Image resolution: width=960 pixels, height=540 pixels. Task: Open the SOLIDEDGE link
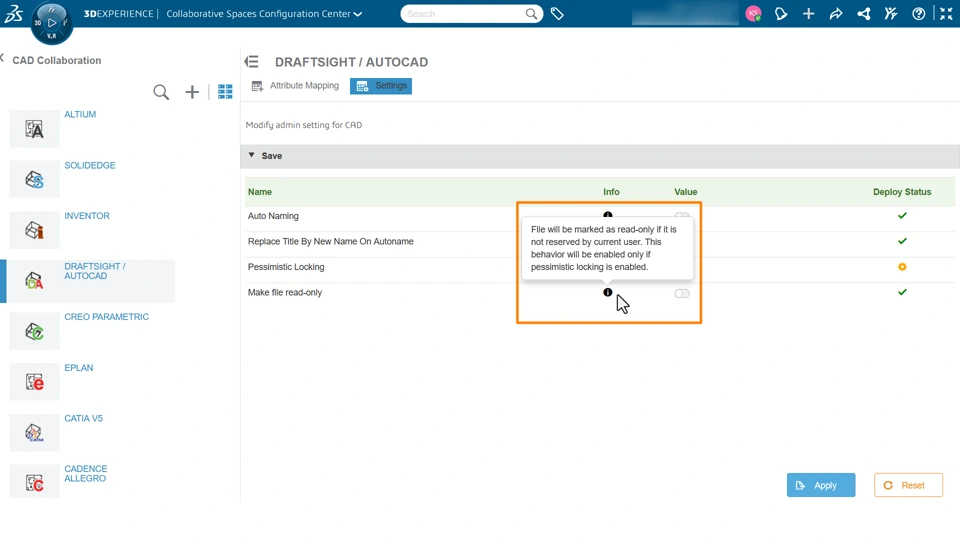90,165
